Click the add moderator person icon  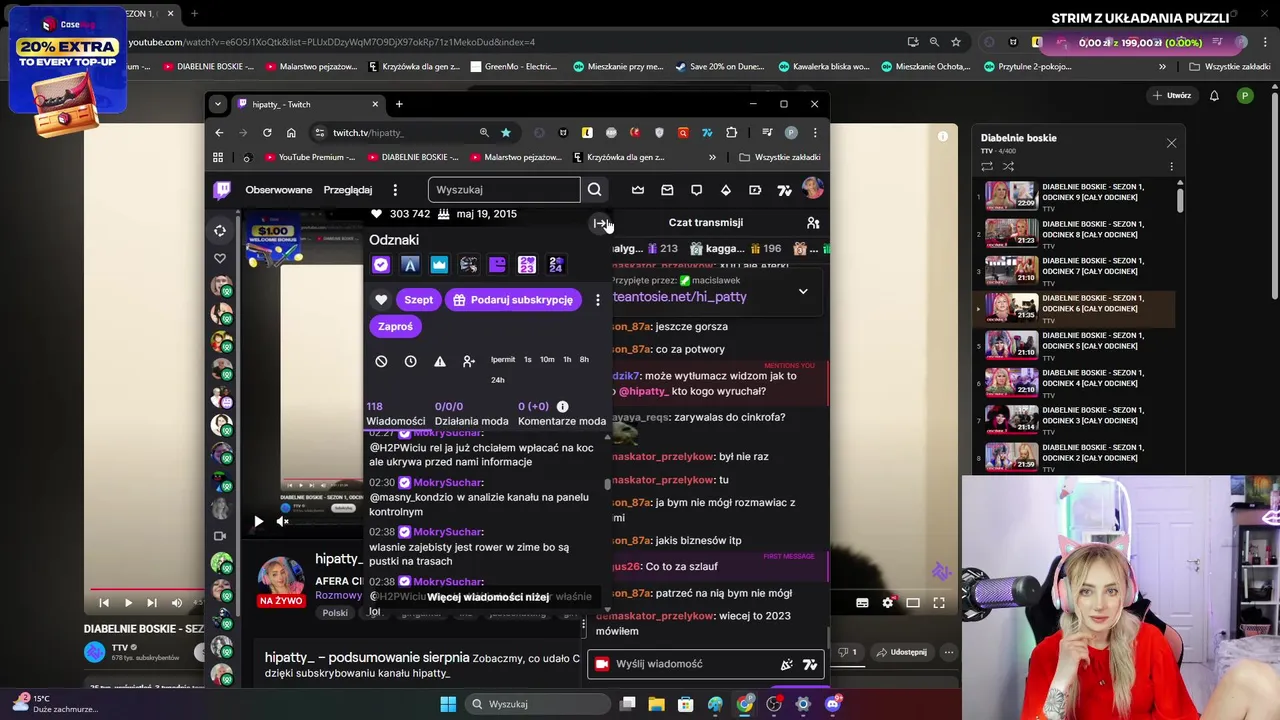click(468, 361)
